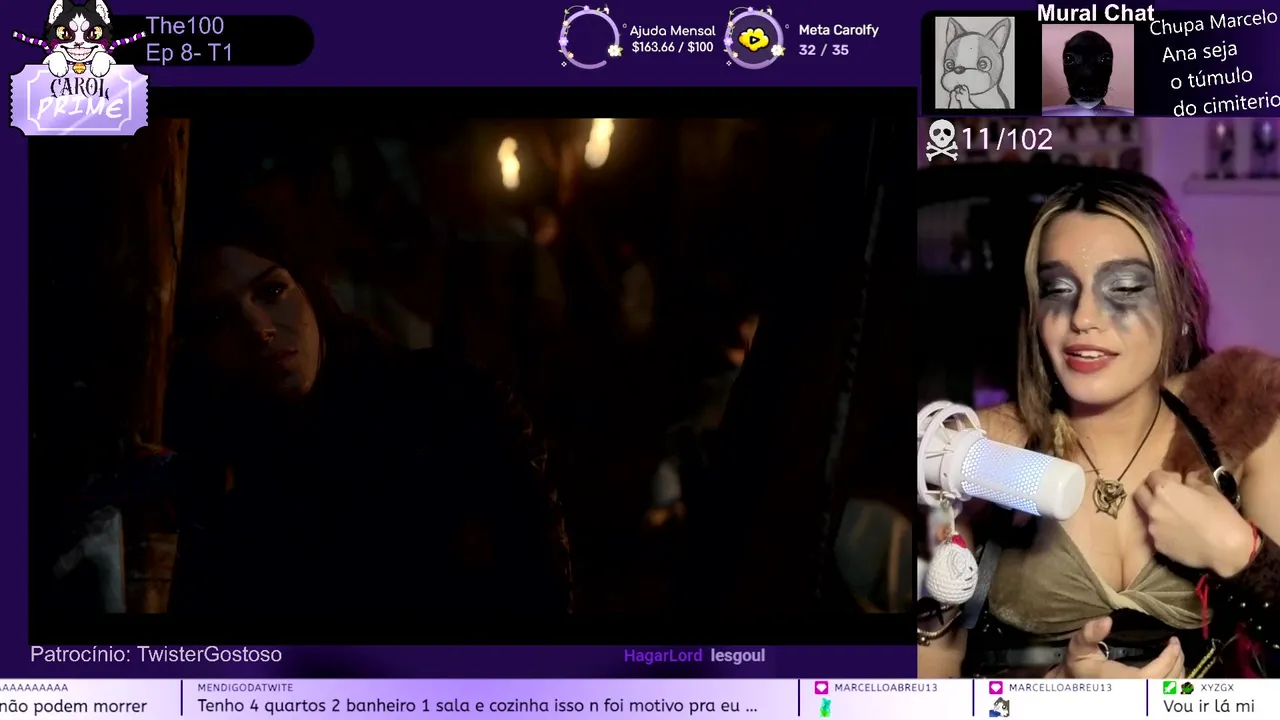
Task: Click the 'HagarLord' username
Action: [x=663, y=656]
